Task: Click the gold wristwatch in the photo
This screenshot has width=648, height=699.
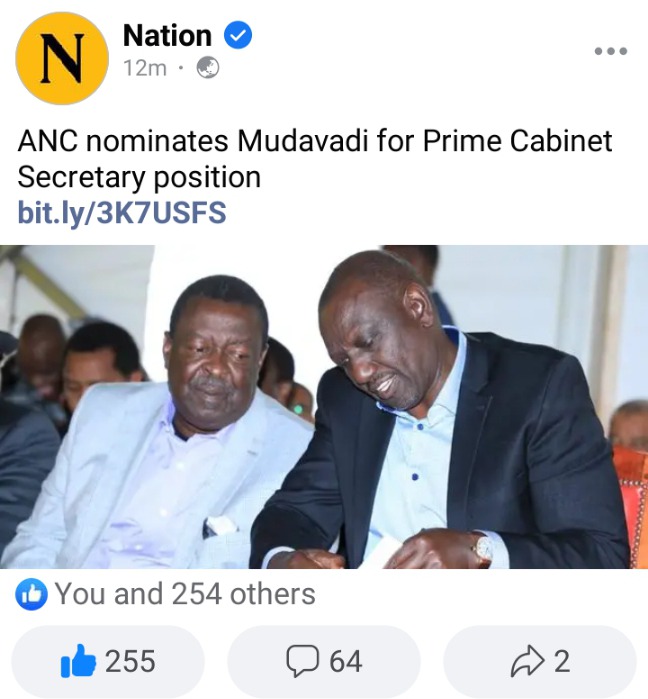Action: point(483,549)
